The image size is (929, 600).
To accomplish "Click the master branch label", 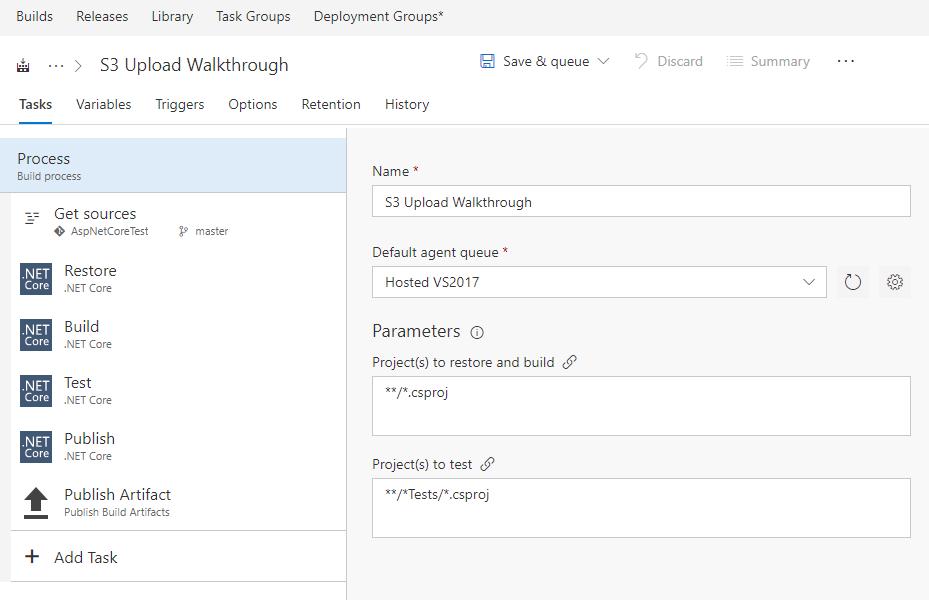I will coord(212,231).
